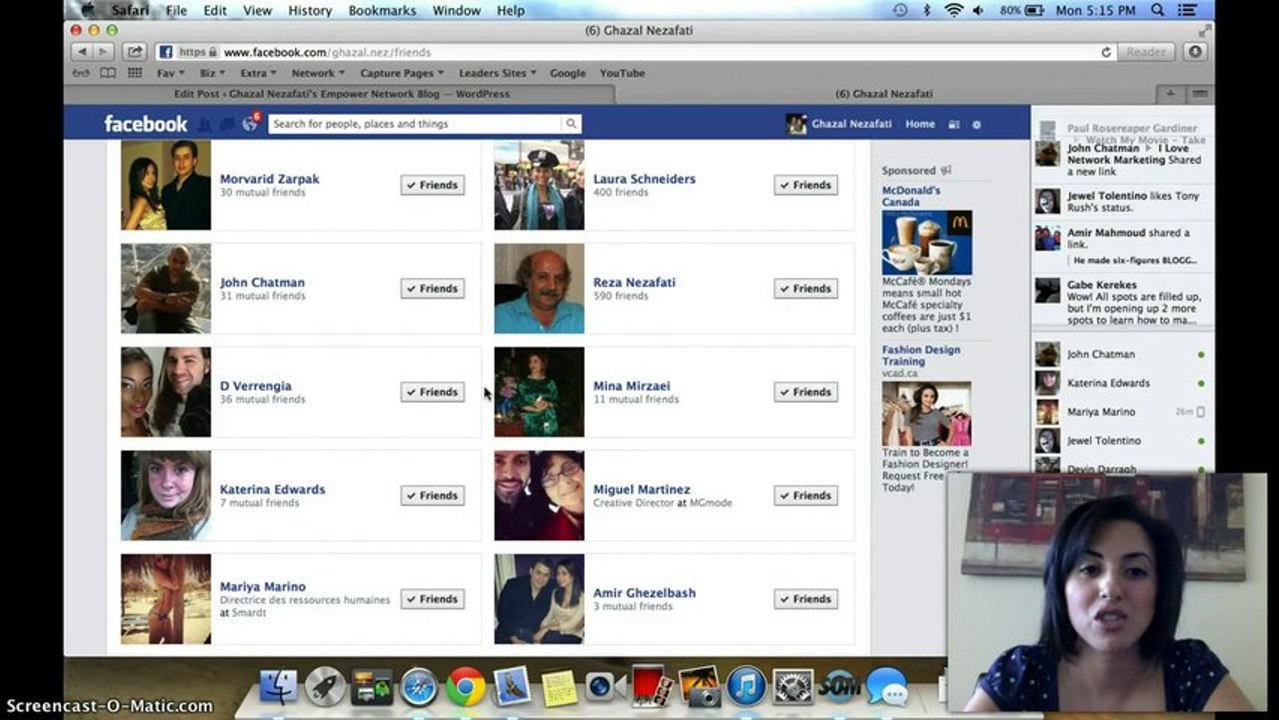This screenshot has height=720, width=1279.
Task: Show Reading List glasses icon
Action: [82, 73]
